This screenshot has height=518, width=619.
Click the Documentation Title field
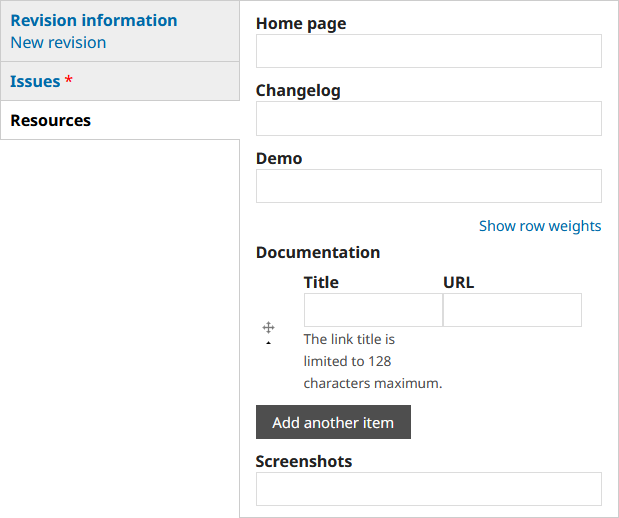tap(373, 310)
